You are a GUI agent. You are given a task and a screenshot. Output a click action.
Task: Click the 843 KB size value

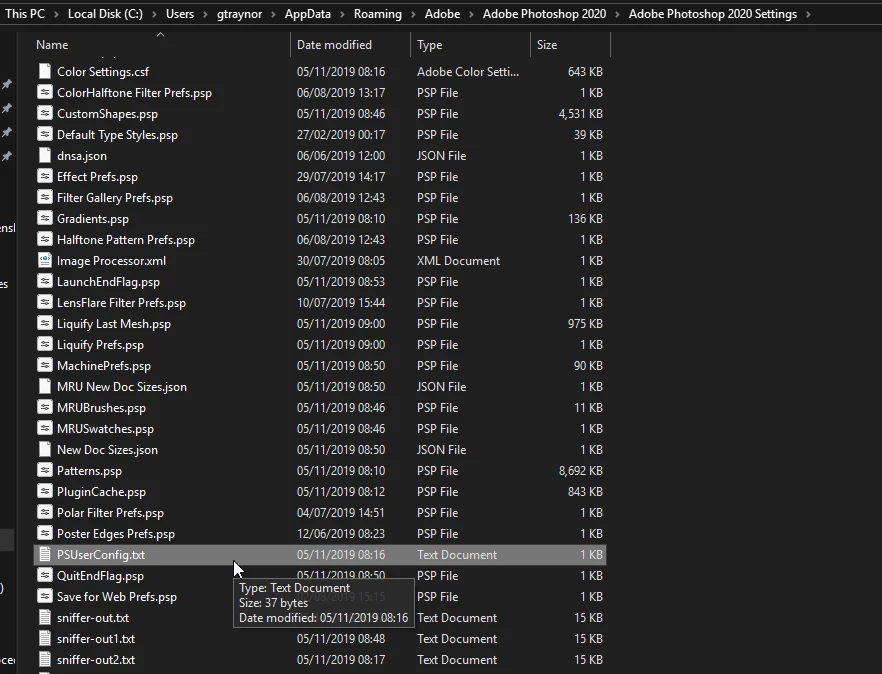coord(585,492)
